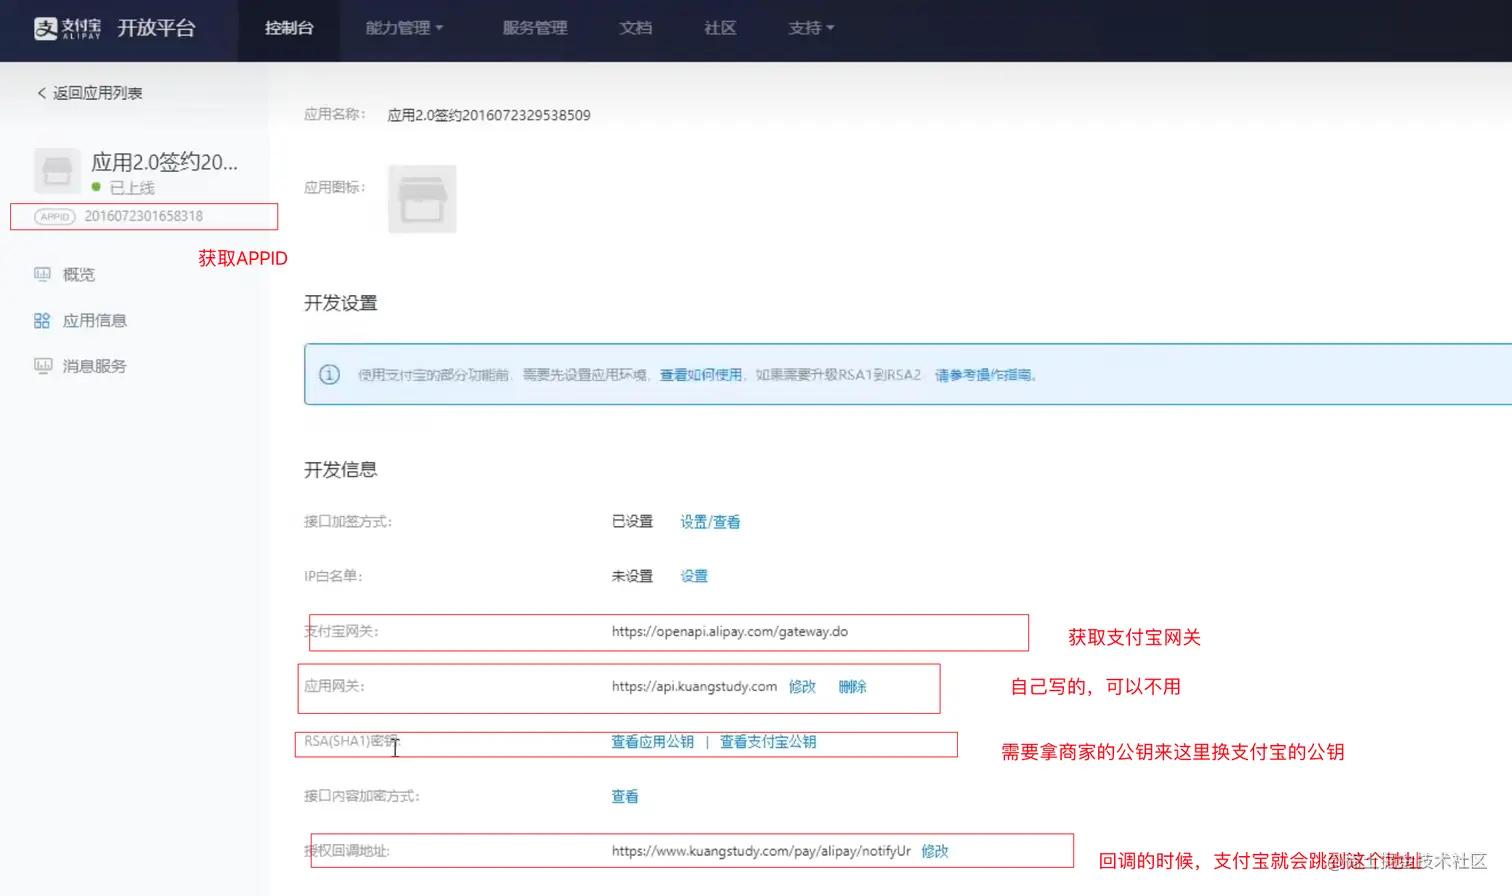Click 修改 next to 授权回调地址 URL

935,851
